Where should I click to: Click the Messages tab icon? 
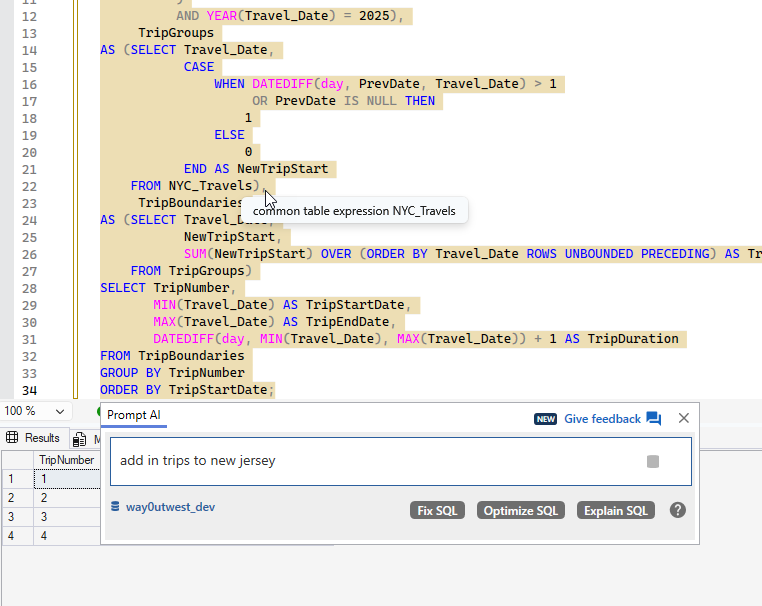[x=80, y=438]
